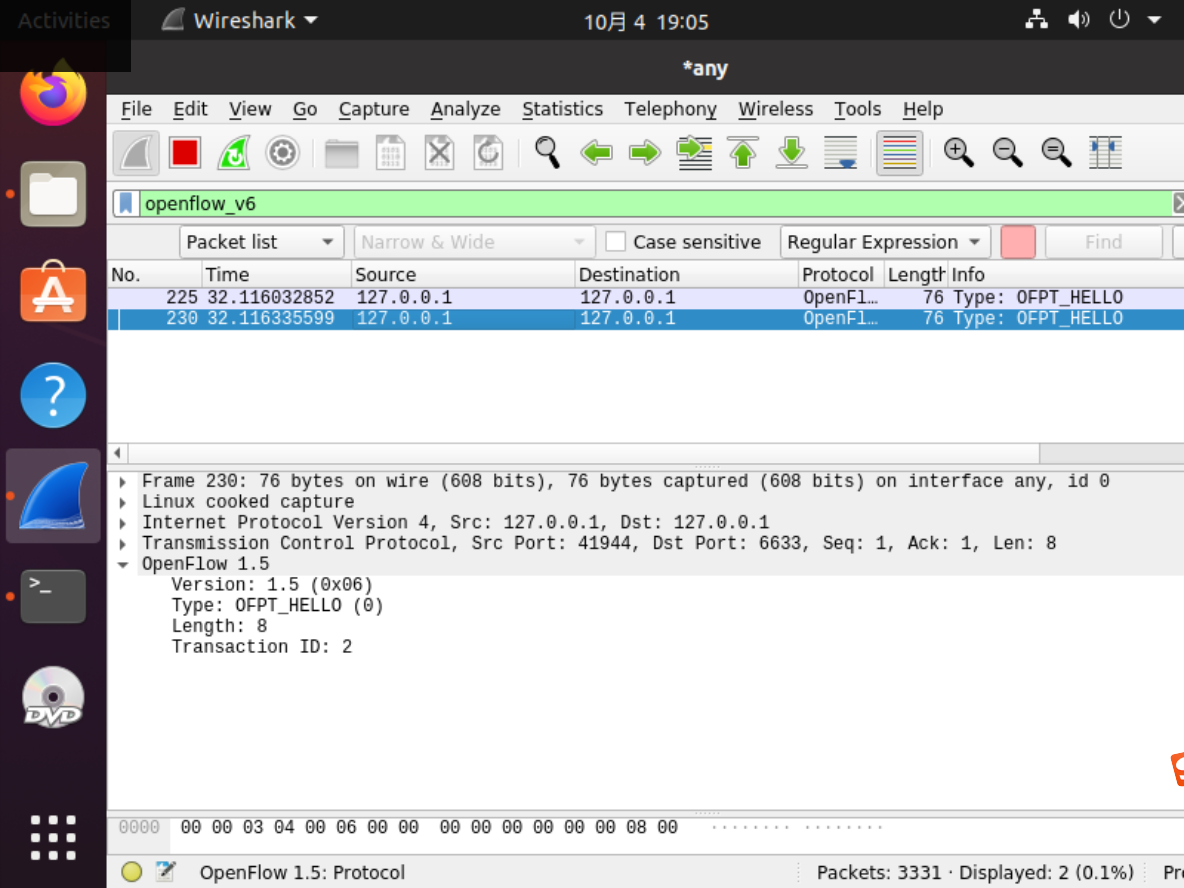Open the Capture menu
Image resolution: width=1184 pixels, height=888 pixels.
[374, 109]
